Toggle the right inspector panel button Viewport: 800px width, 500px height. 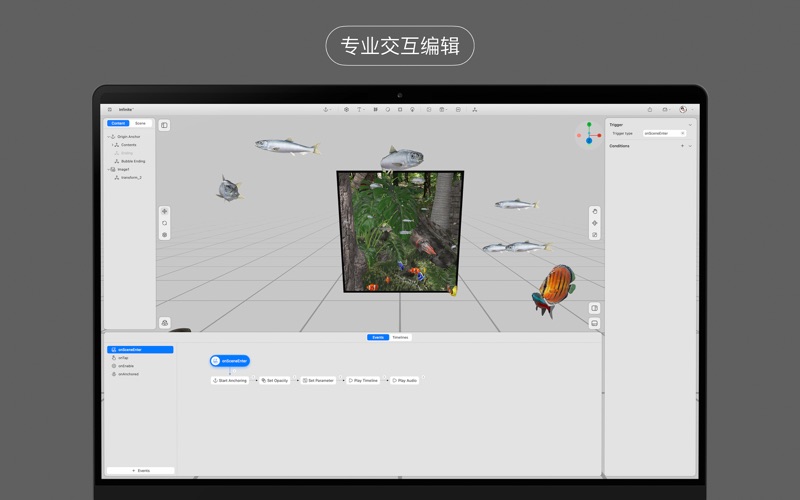[x=595, y=308]
